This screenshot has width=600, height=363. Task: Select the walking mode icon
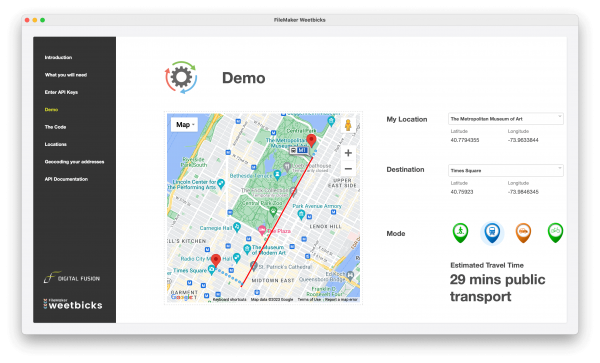(460, 233)
